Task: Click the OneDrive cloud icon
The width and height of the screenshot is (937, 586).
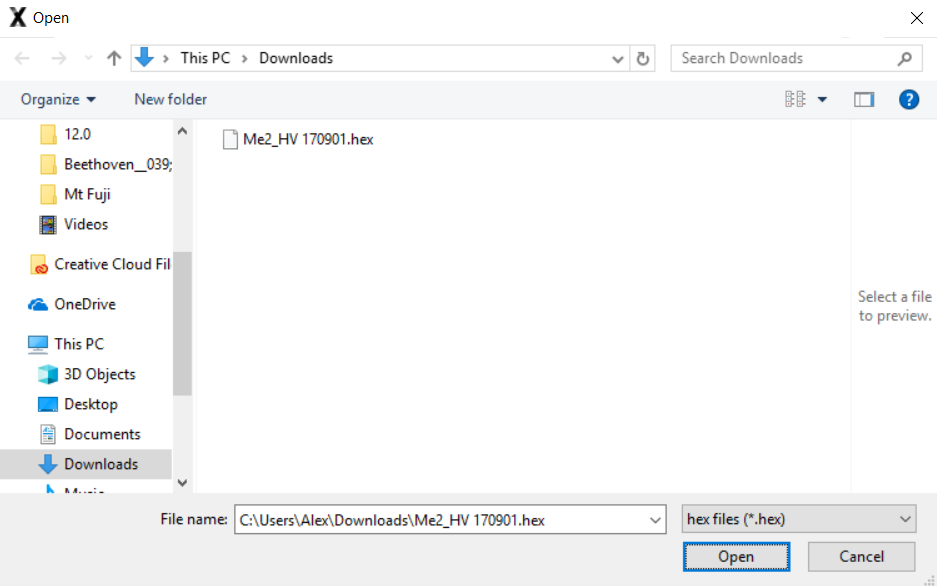Action: [x=38, y=304]
